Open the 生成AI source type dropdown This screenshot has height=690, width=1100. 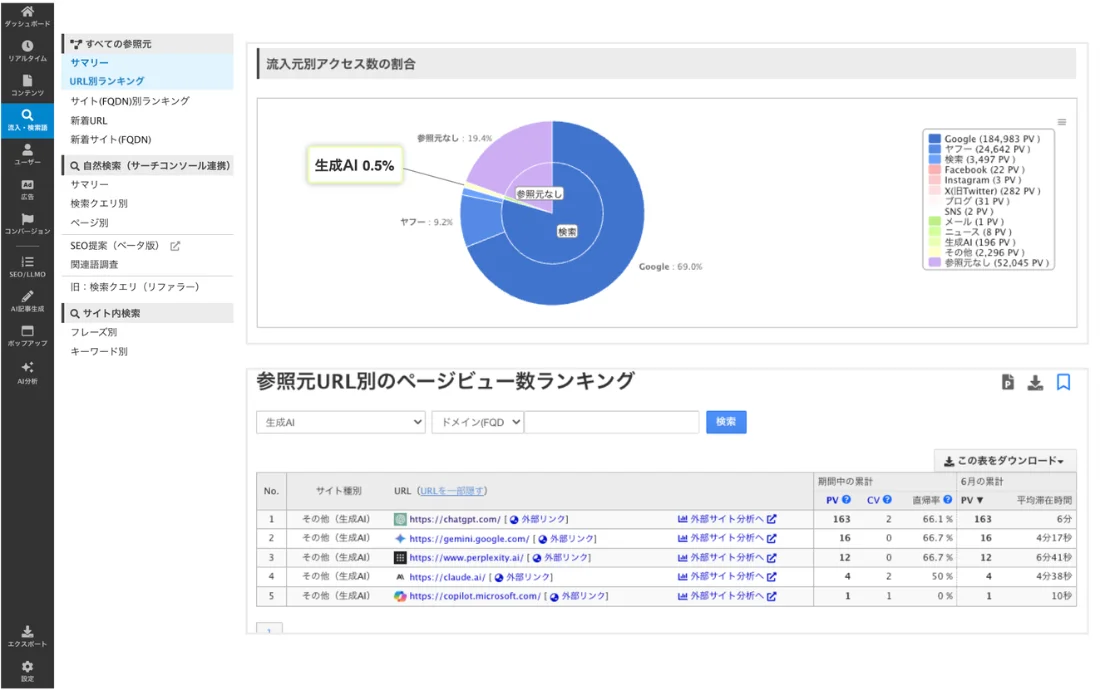[340, 422]
